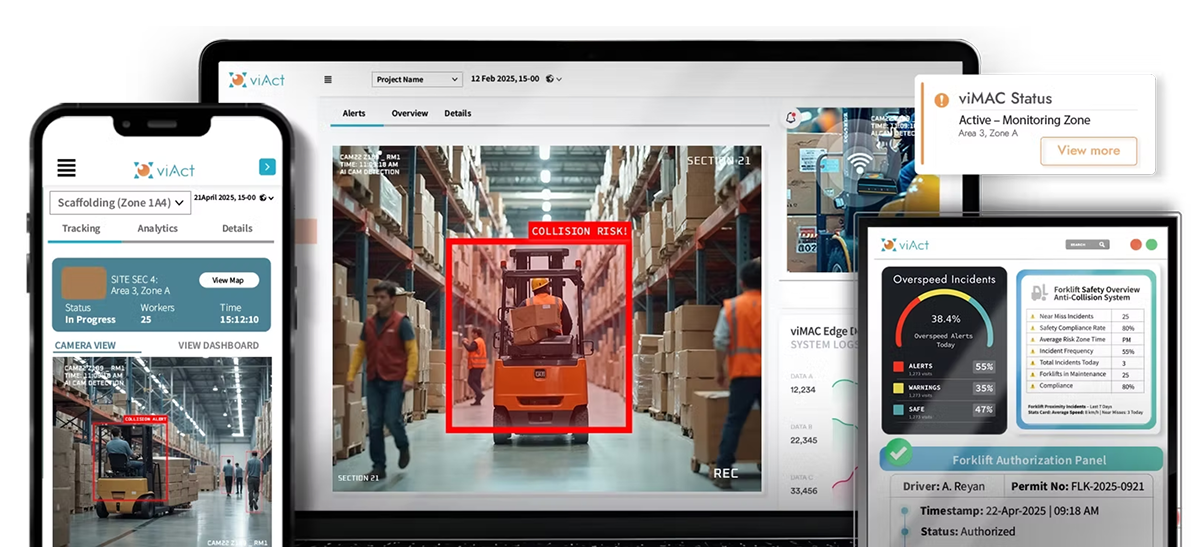Click the Forklift Authorization Panel header
Image resolution: width=1200 pixels, height=547 pixels.
click(x=1021, y=459)
